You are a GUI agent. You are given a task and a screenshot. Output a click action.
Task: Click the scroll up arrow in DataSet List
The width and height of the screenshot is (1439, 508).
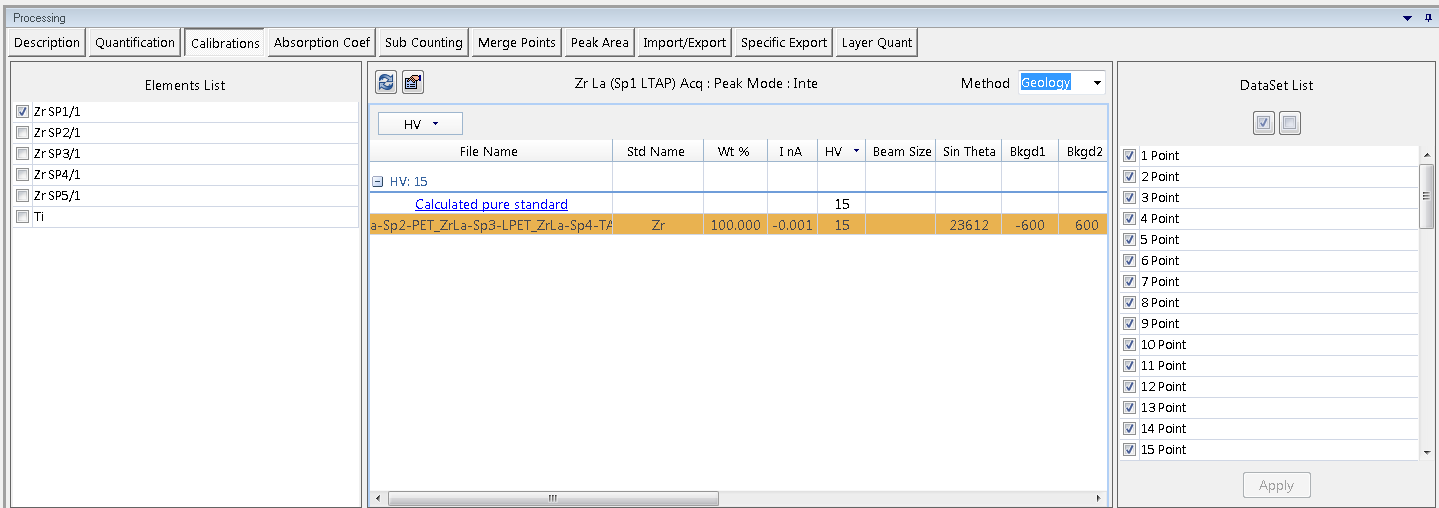pos(1426,155)
